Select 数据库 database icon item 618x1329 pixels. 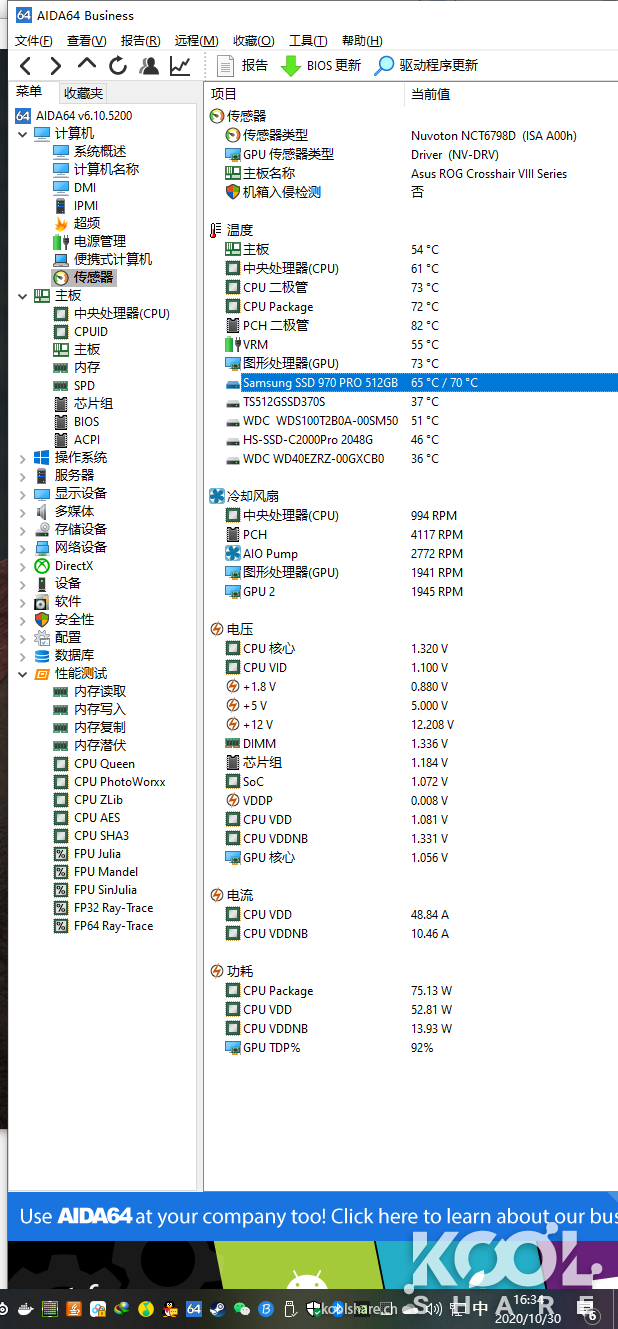coord(42,656)
